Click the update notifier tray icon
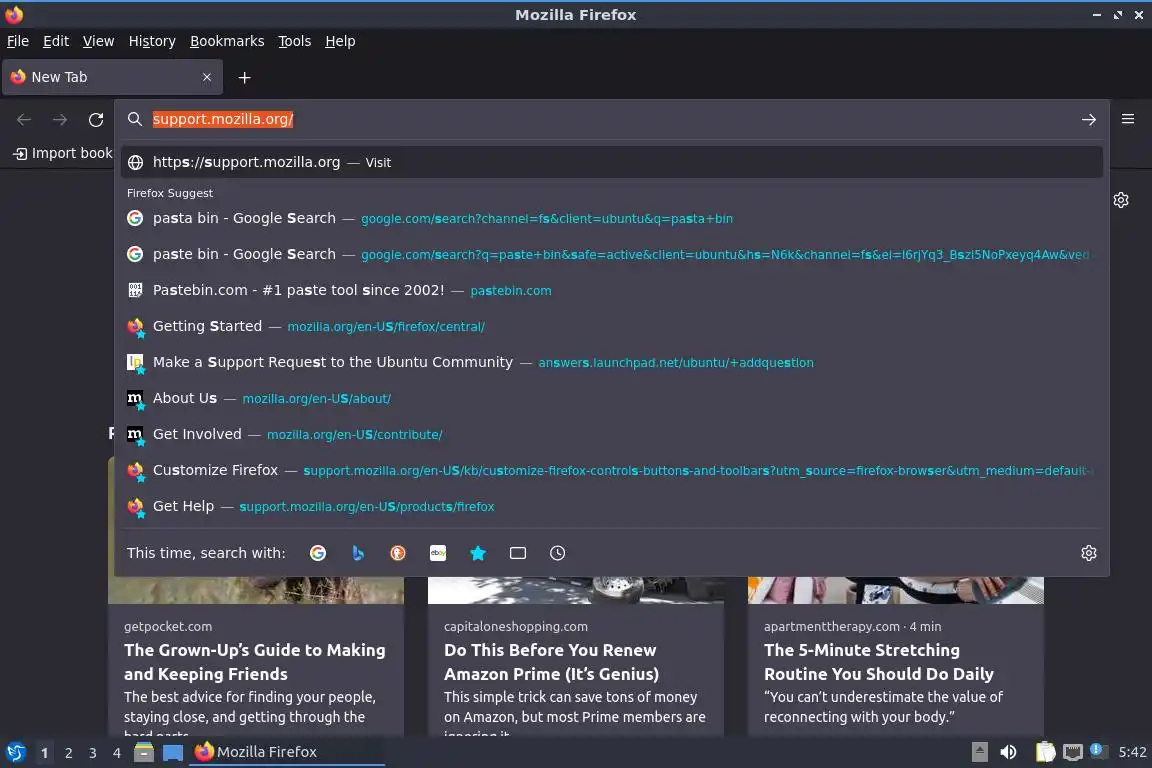This screenshot has width=1152, height=768. click(x=1098, y=750)
